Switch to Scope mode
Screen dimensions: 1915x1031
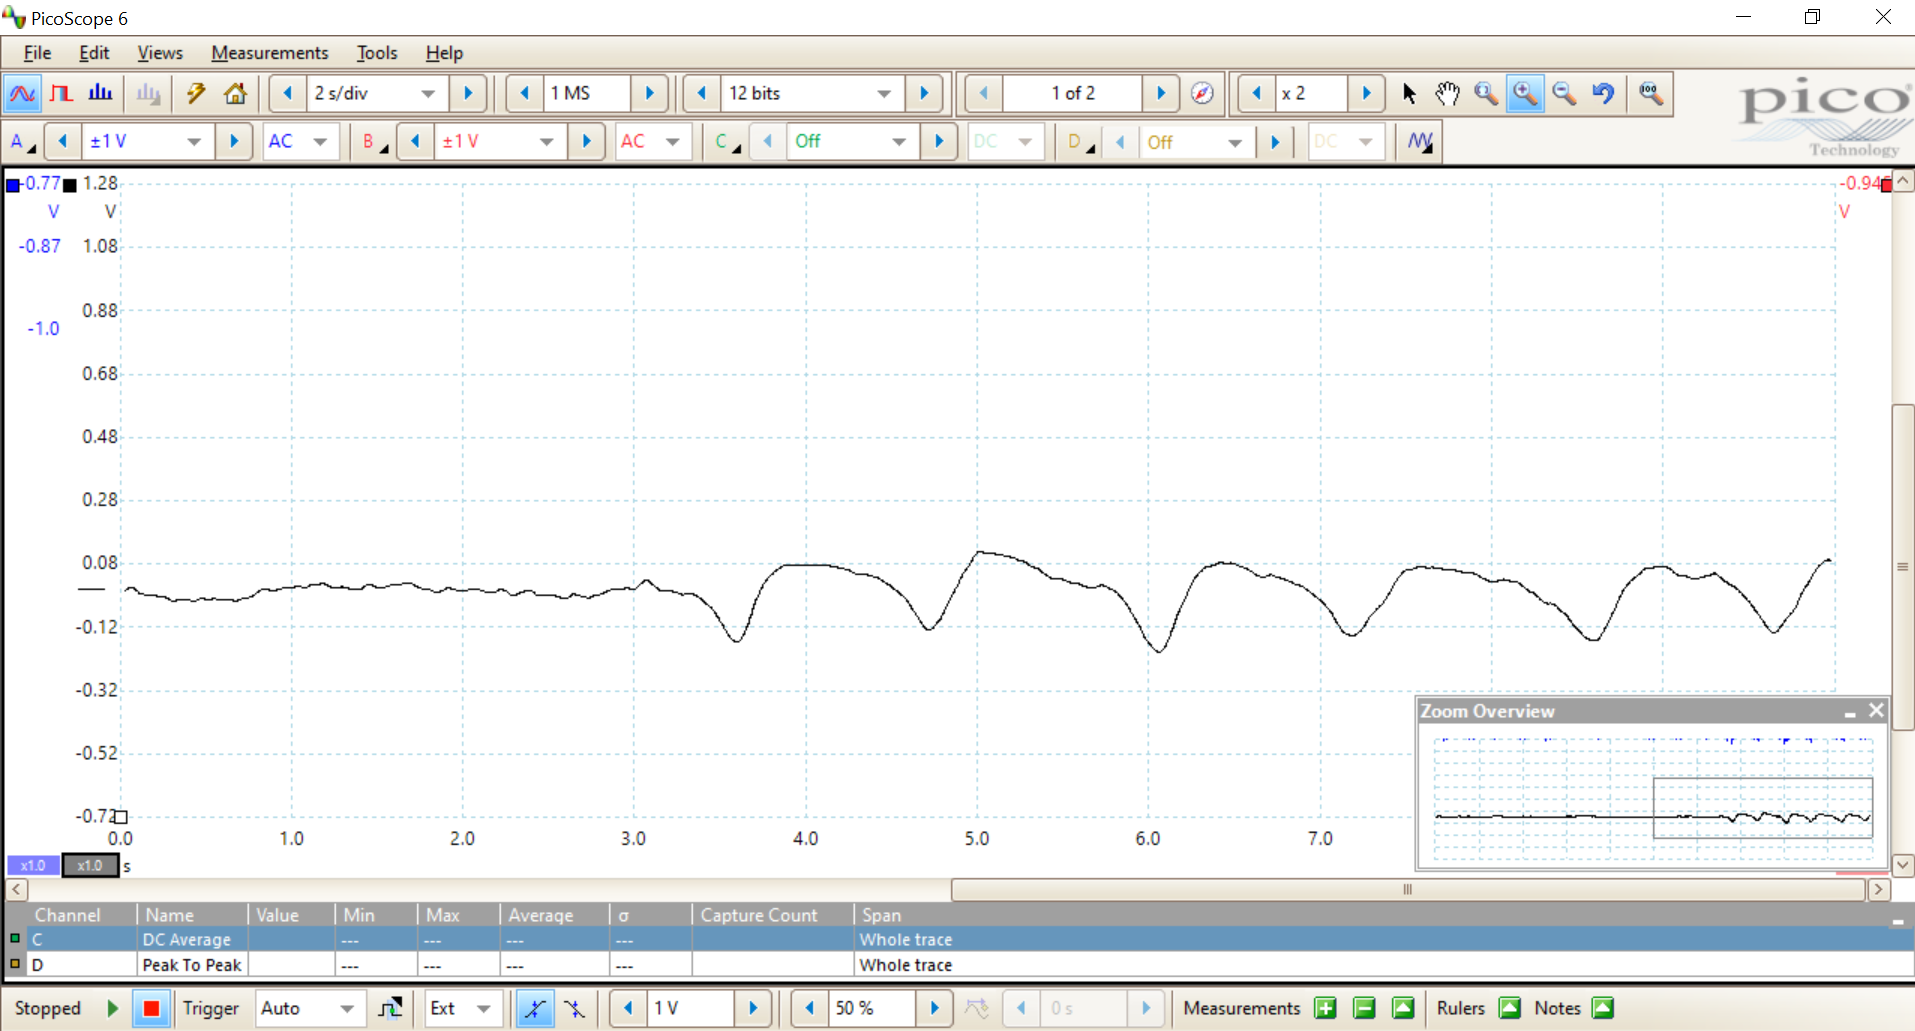point(22,94)
